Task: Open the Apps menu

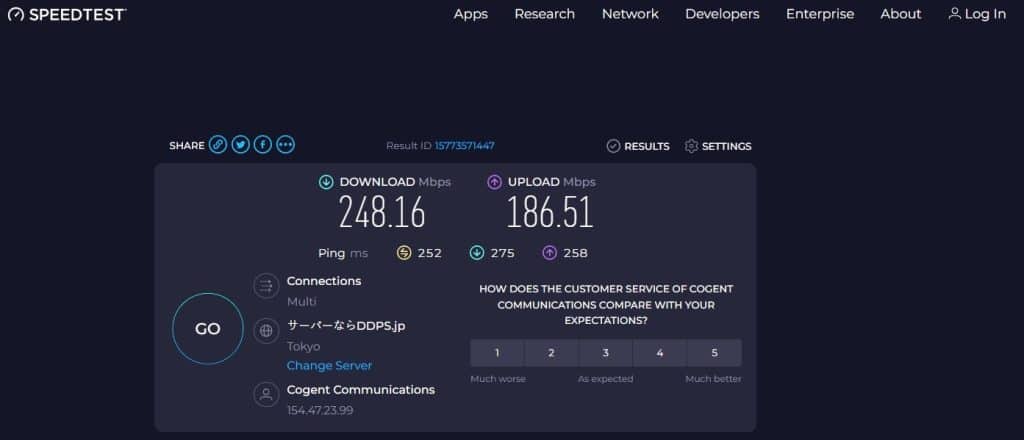Action: [471, 14]
